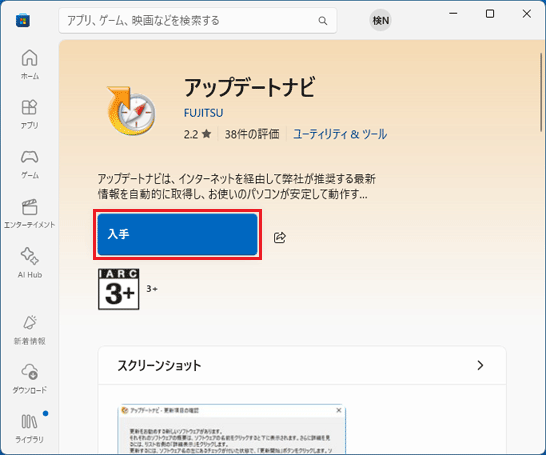Close the Microsoft Store window

click(526, 14)
